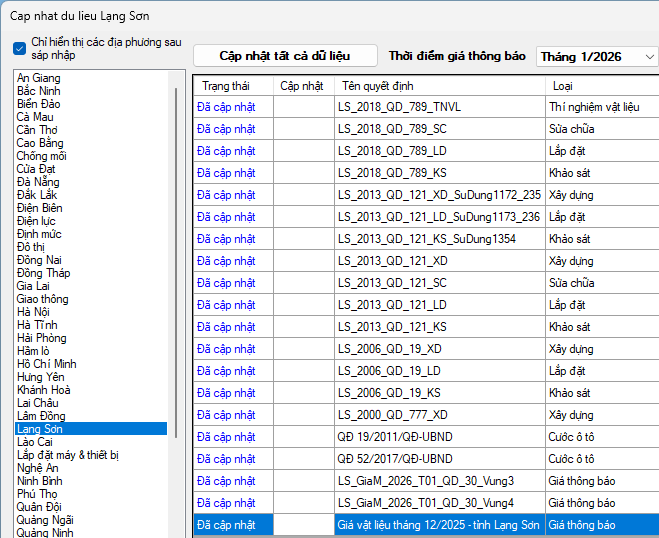Open the 'Tháng 1/2026' price period dropdown
Screen dimensions: 659x538
click(596, 57)
